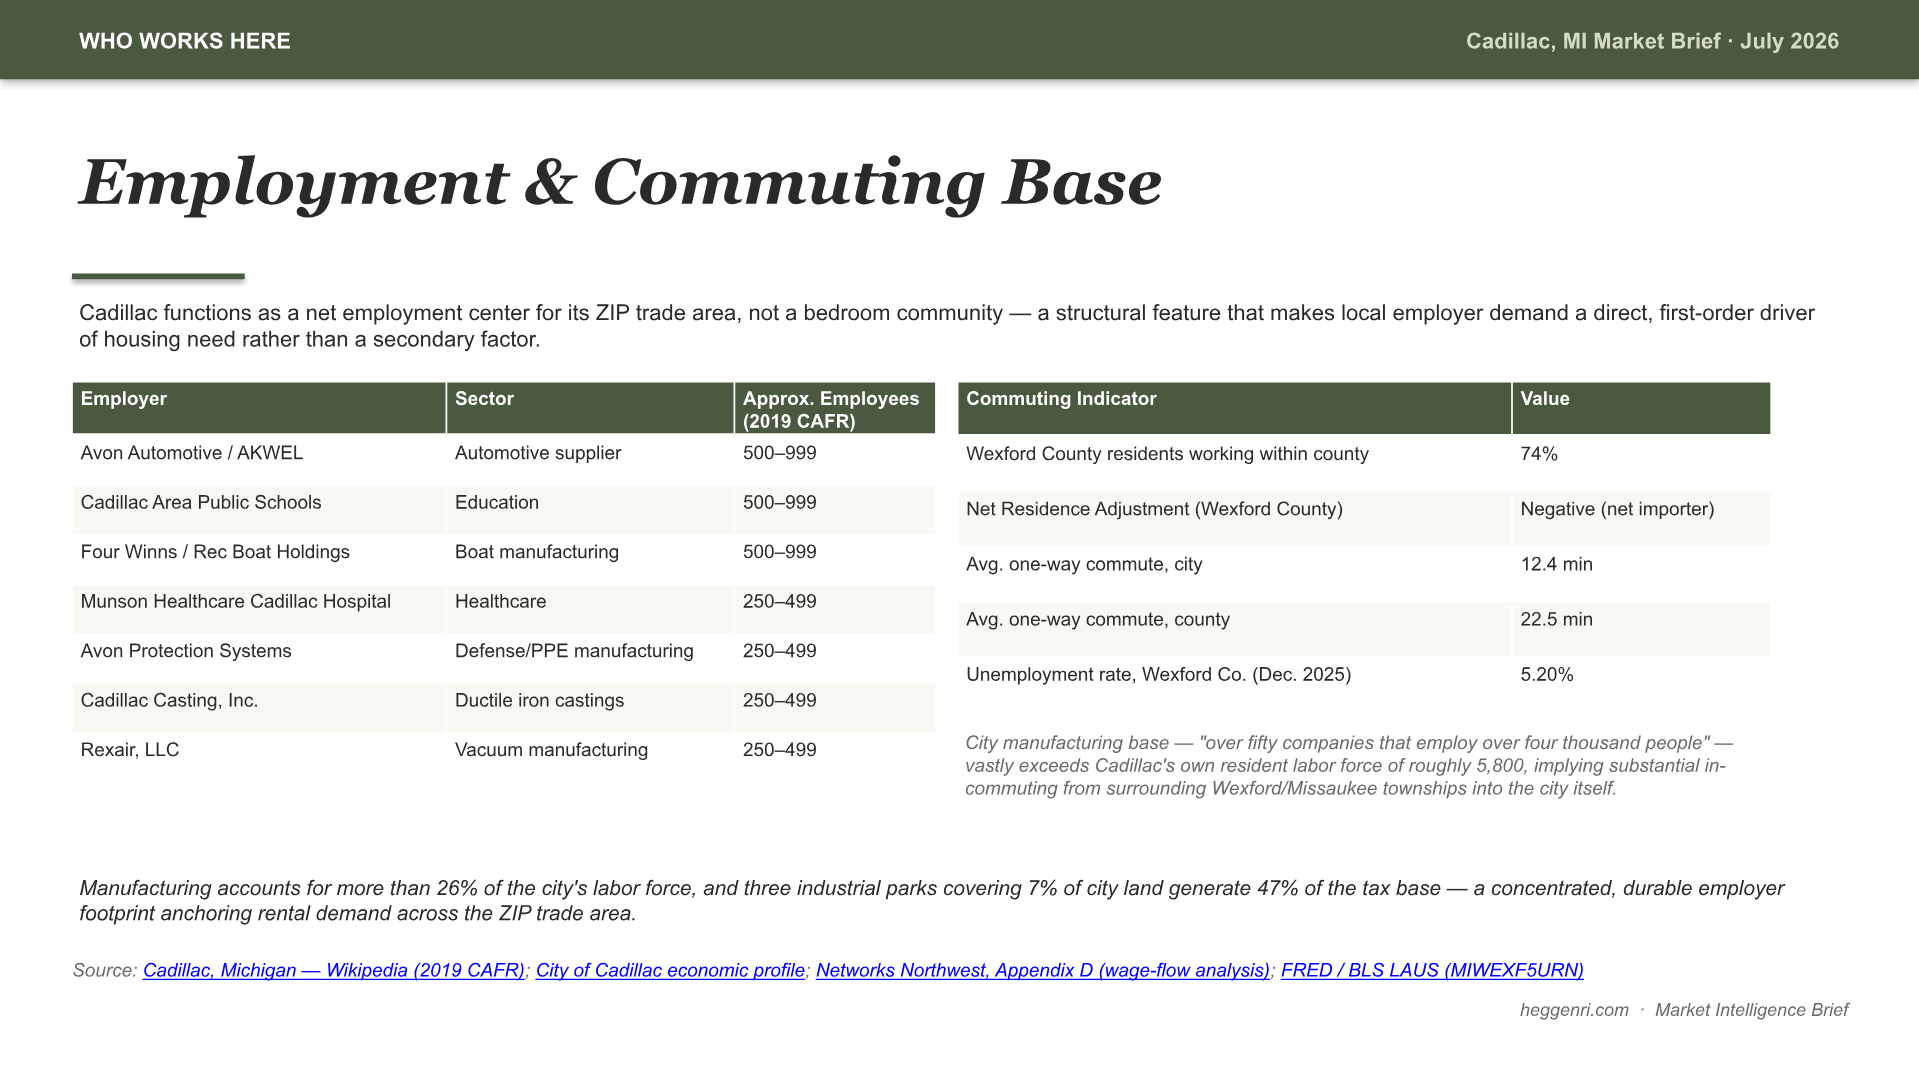Screen dimensions: 1919x1080
Task: Click the '22.5 min' value
Action: click(1641, 629)
